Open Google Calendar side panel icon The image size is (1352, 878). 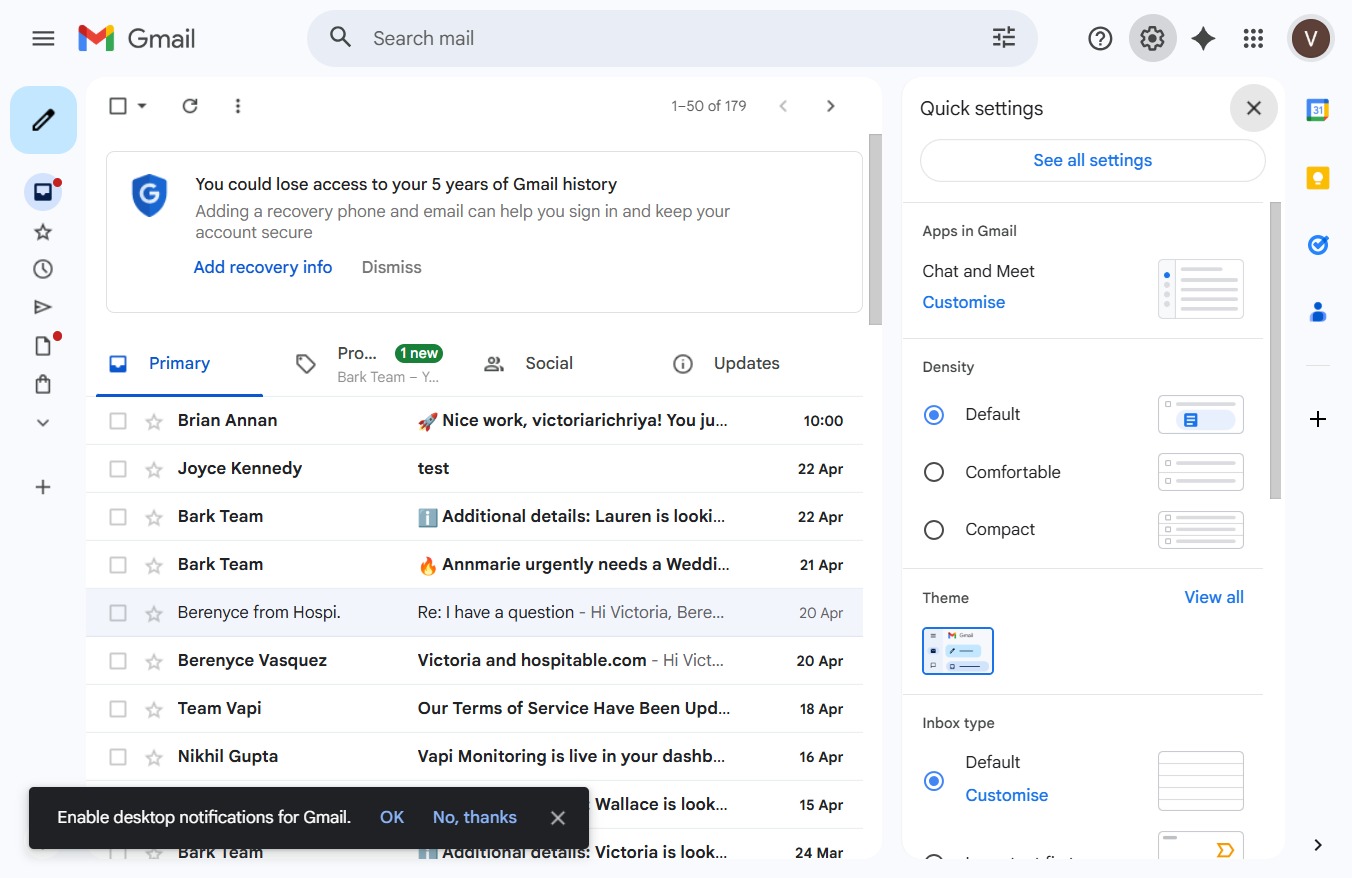pos(1318,110)
